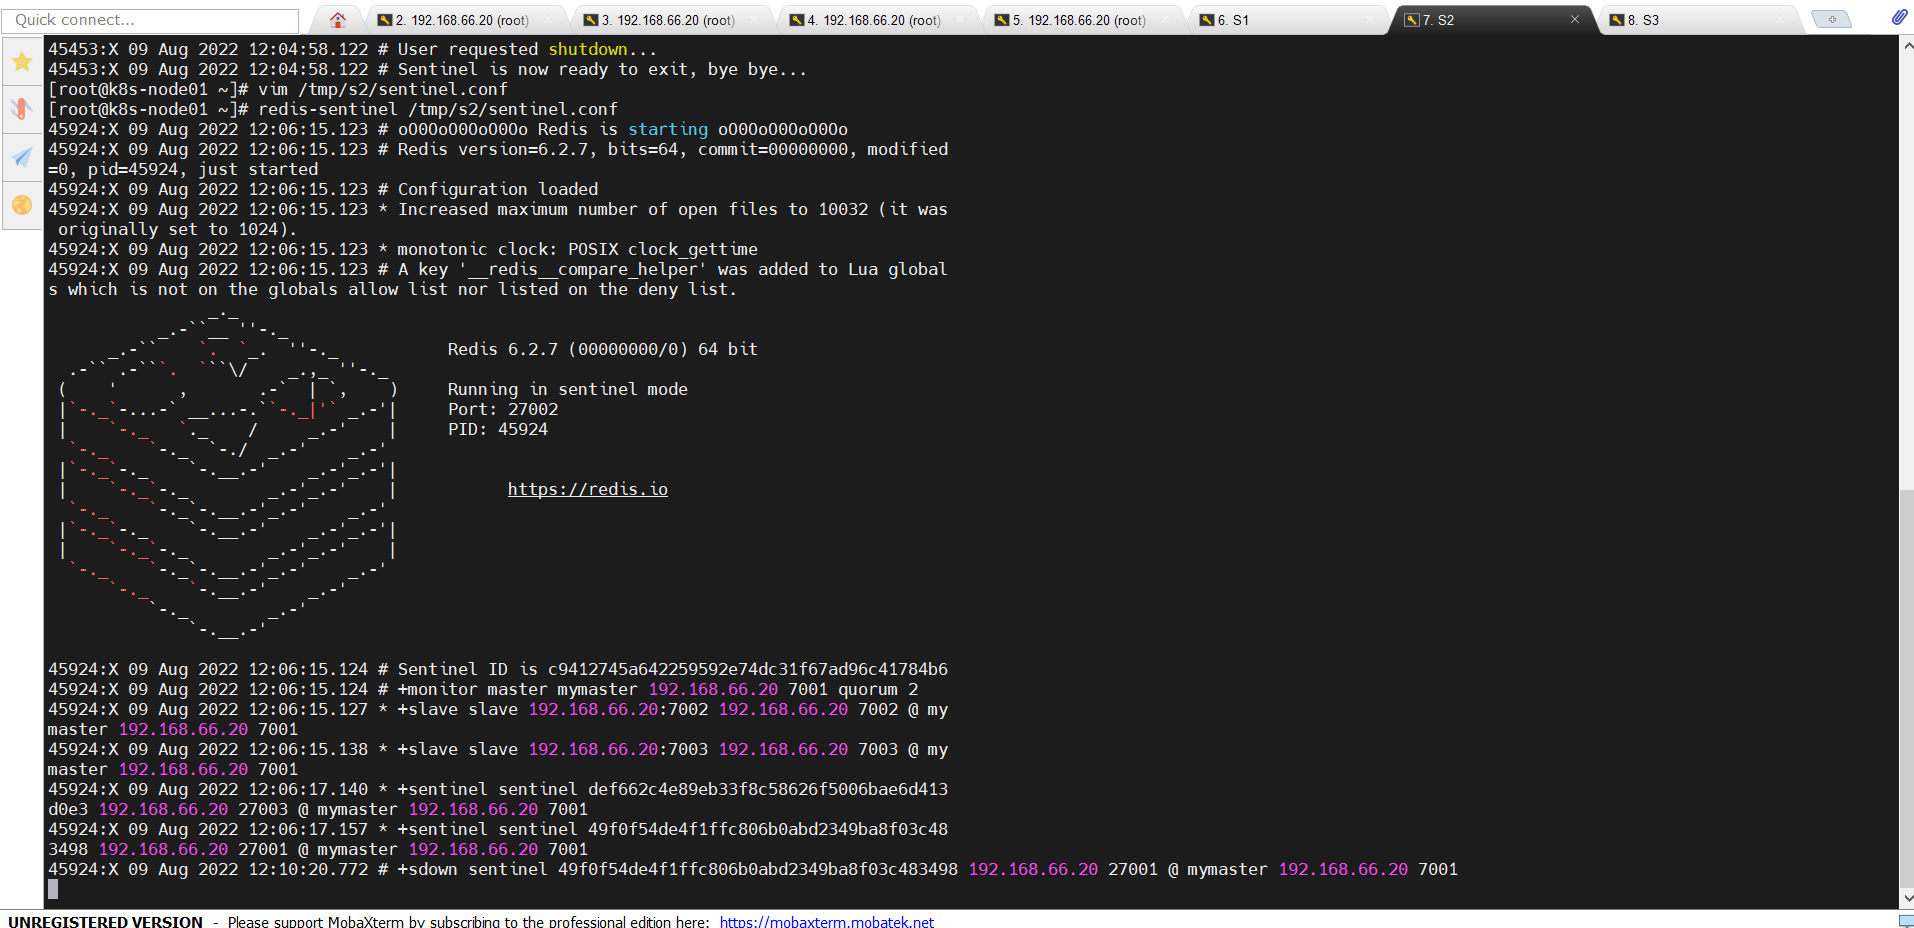Open the mobaxterm.mobatek.net link

827,921
